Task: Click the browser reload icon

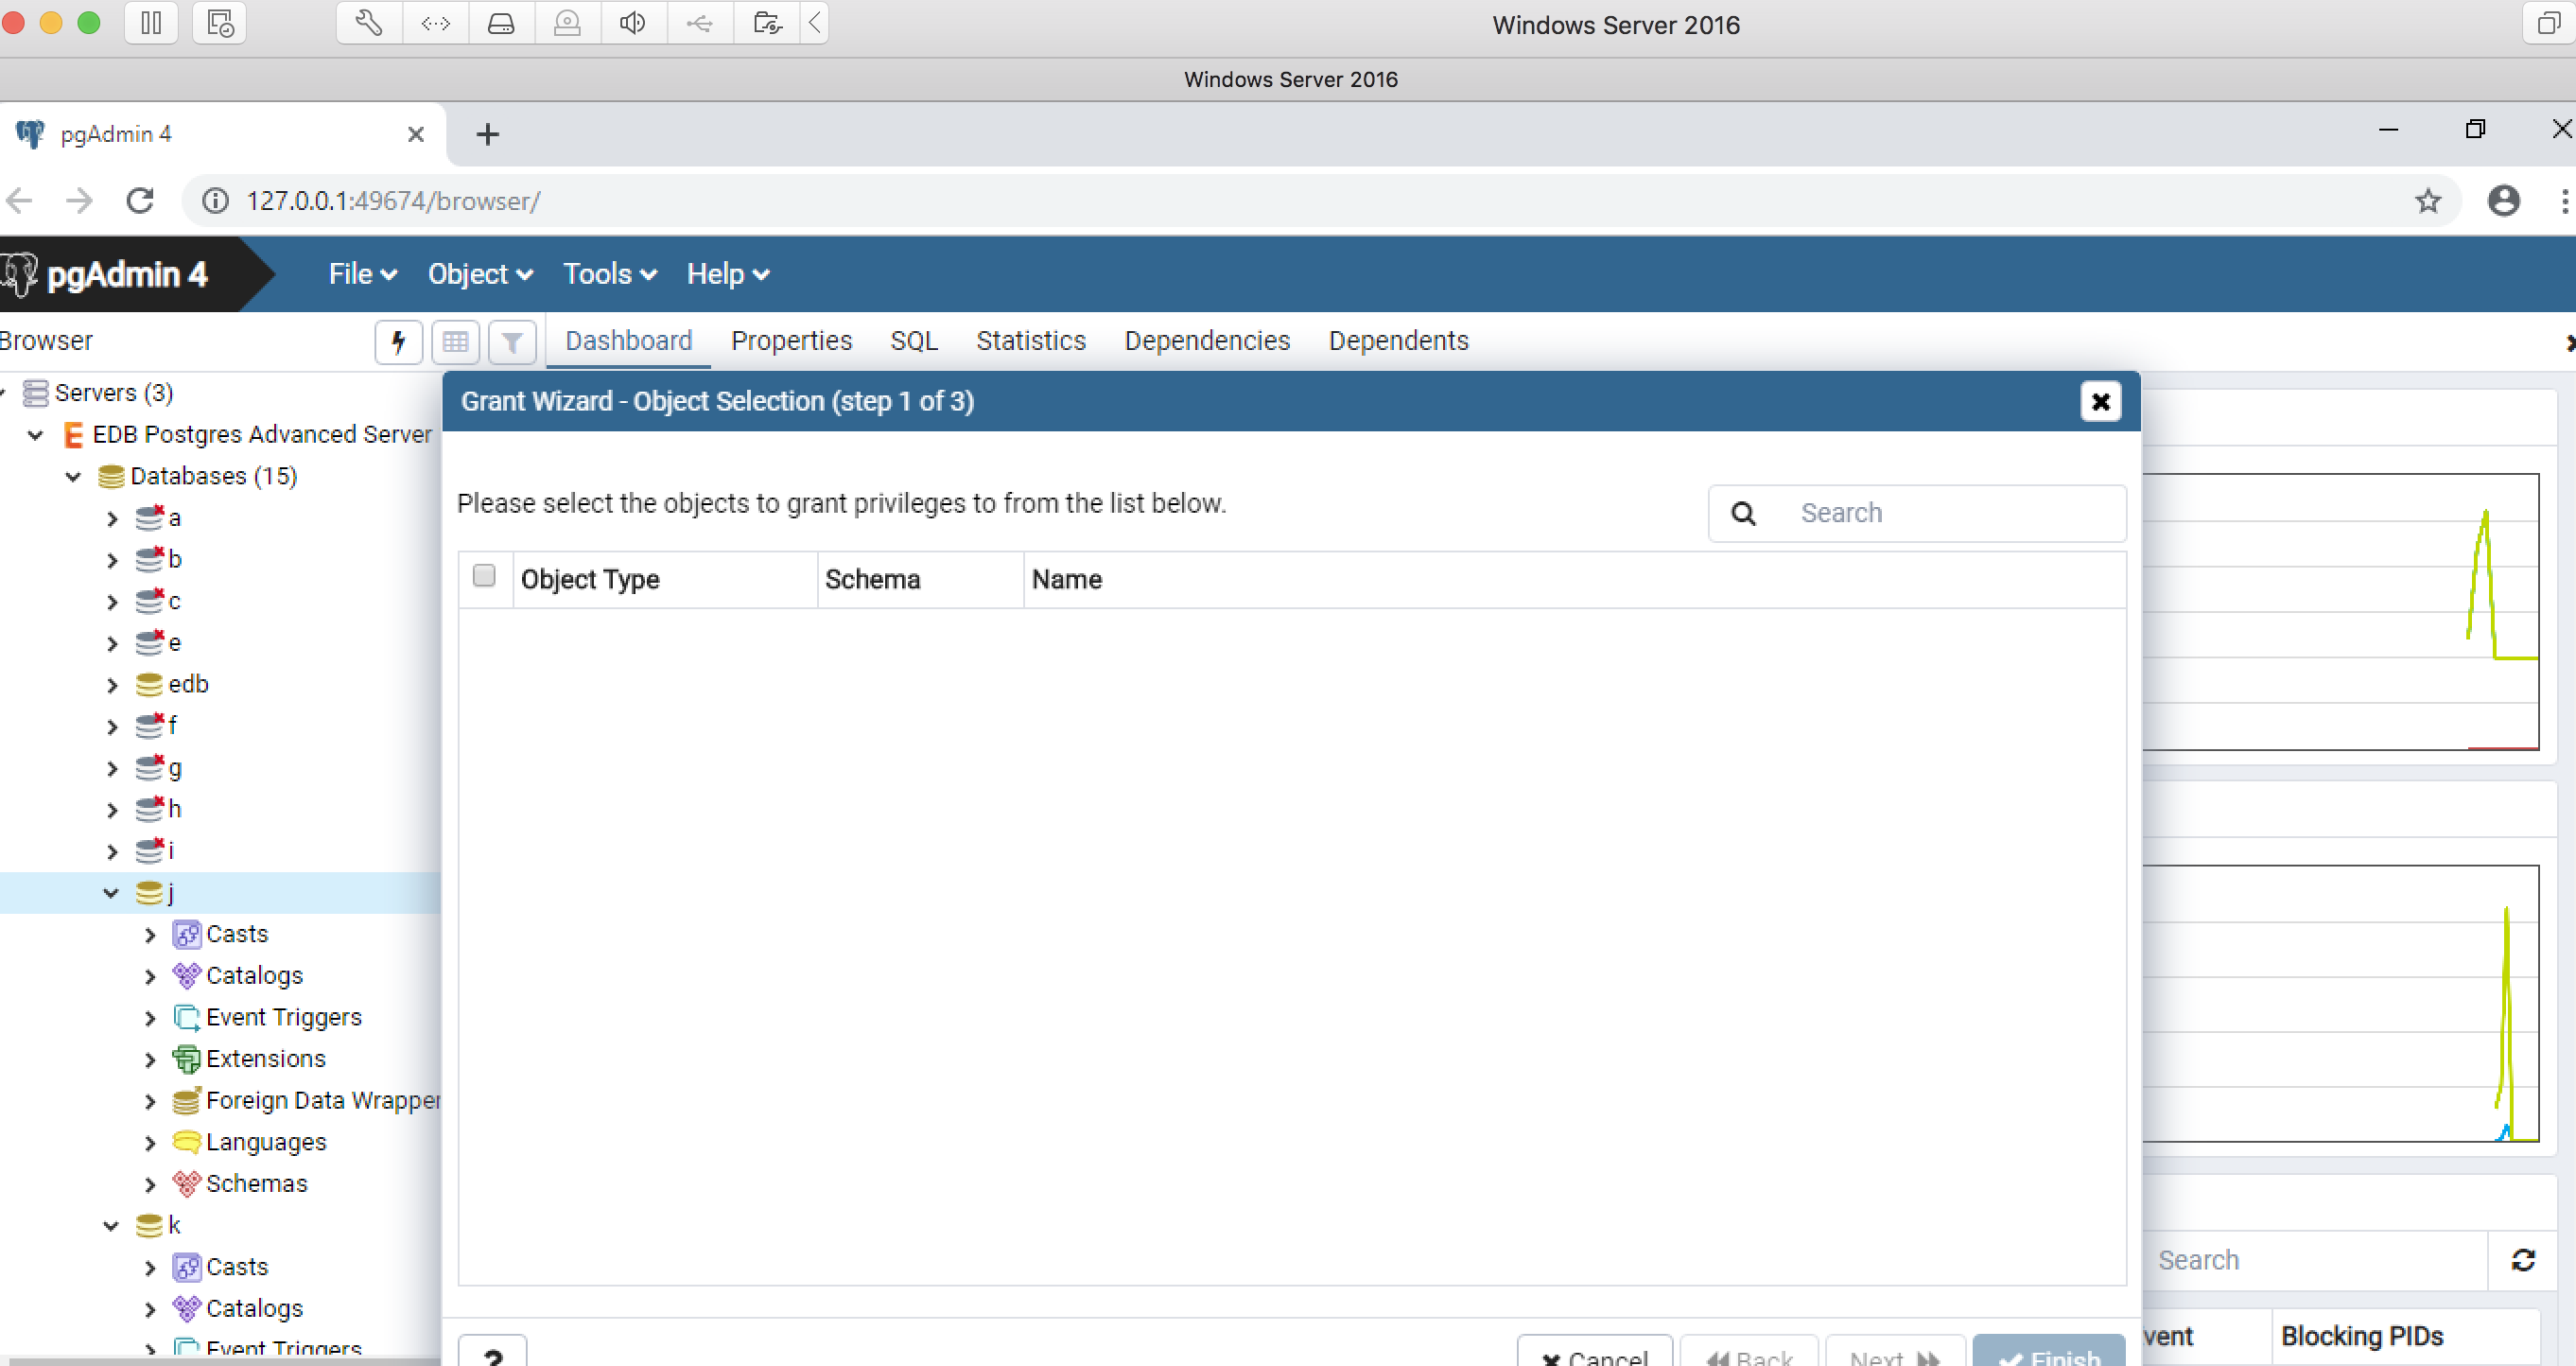Action: click(140, 201)
